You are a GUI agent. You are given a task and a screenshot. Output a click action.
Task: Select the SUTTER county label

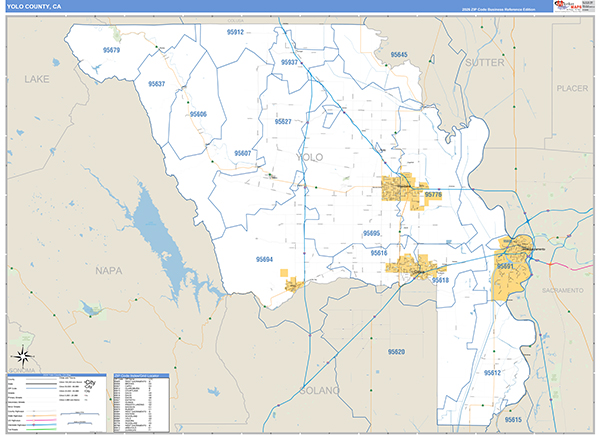click(485, 62)
